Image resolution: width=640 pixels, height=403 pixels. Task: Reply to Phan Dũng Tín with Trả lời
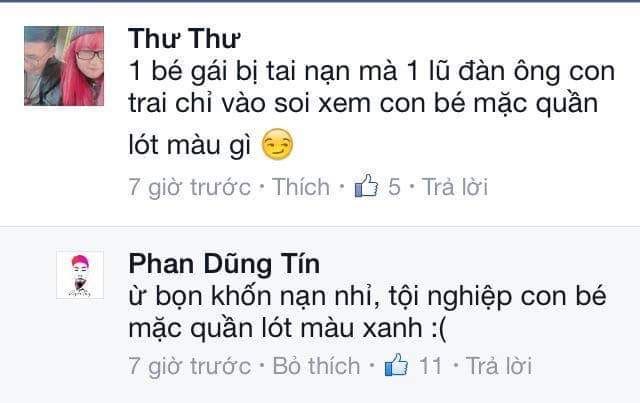[x=499, y=366]
